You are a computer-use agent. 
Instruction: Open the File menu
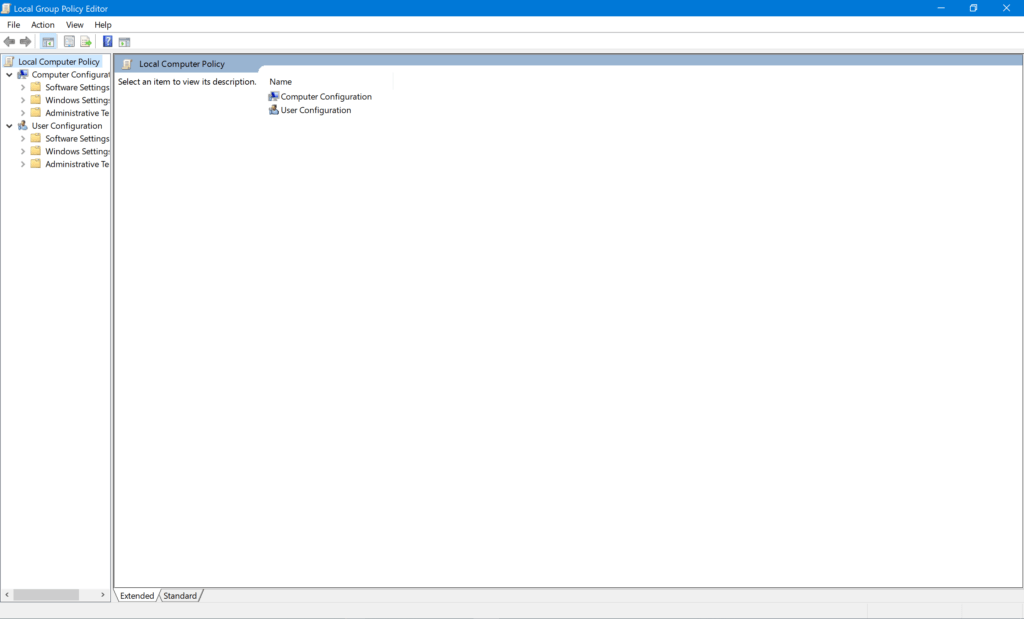coord(14,25)
